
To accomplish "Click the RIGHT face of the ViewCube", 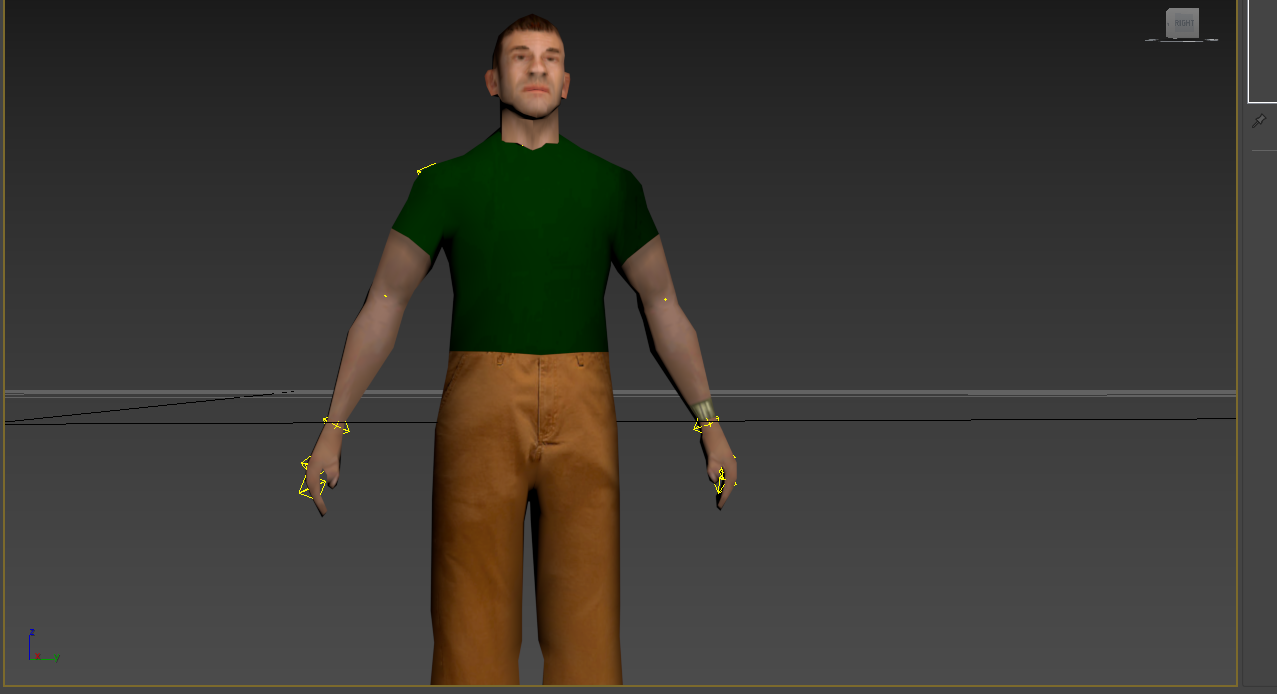I will pos(1183,23).
